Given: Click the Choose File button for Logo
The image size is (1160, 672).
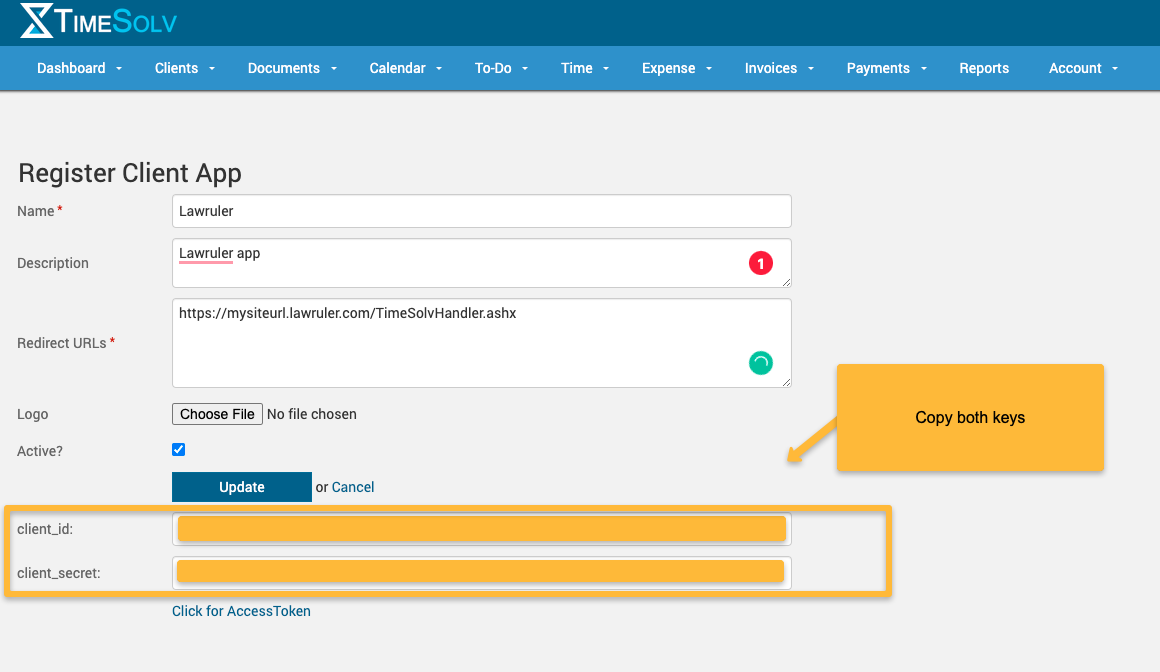Looking at the screenshot, I should (217, 414).
